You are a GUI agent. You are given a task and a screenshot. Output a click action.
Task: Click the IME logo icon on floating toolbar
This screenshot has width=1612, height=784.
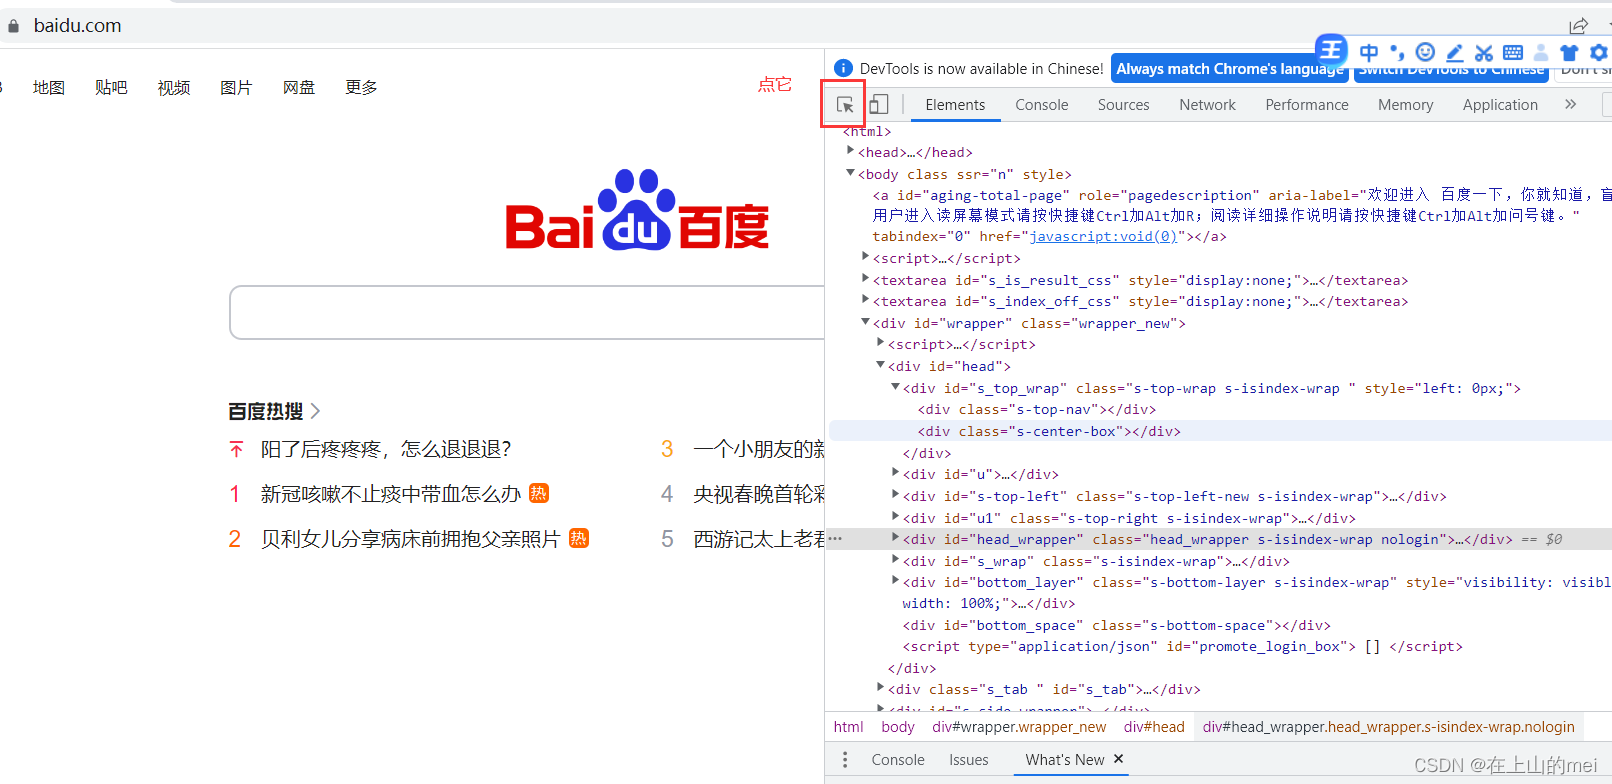(x=1331, y=49)
